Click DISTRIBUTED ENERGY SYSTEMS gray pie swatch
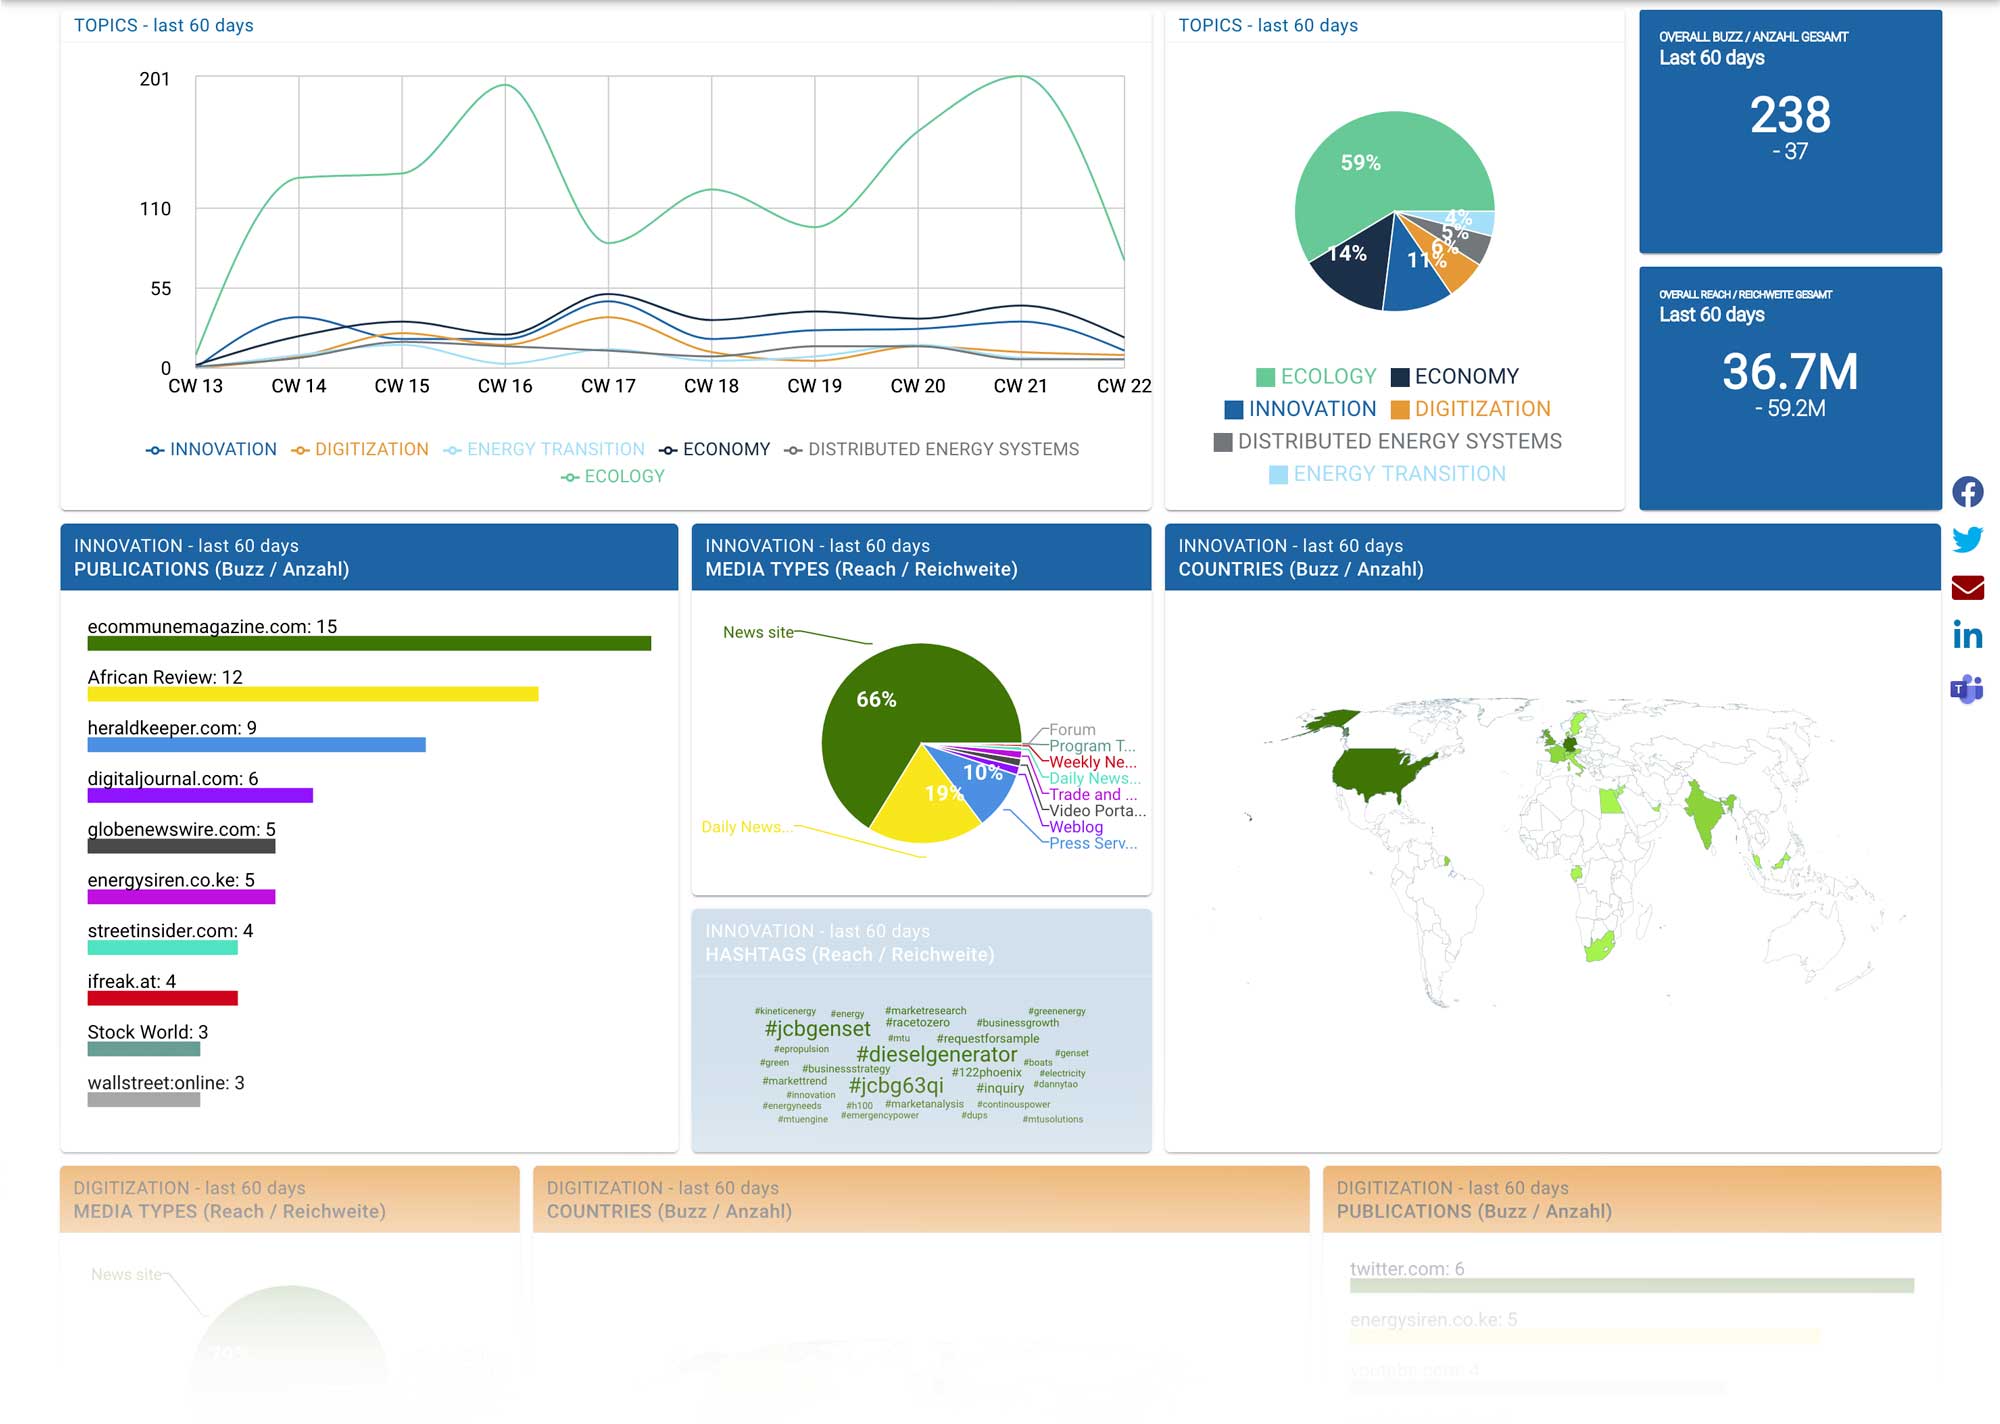The height and width of the screenshot is (1424, 2000). coord(1223,442)
